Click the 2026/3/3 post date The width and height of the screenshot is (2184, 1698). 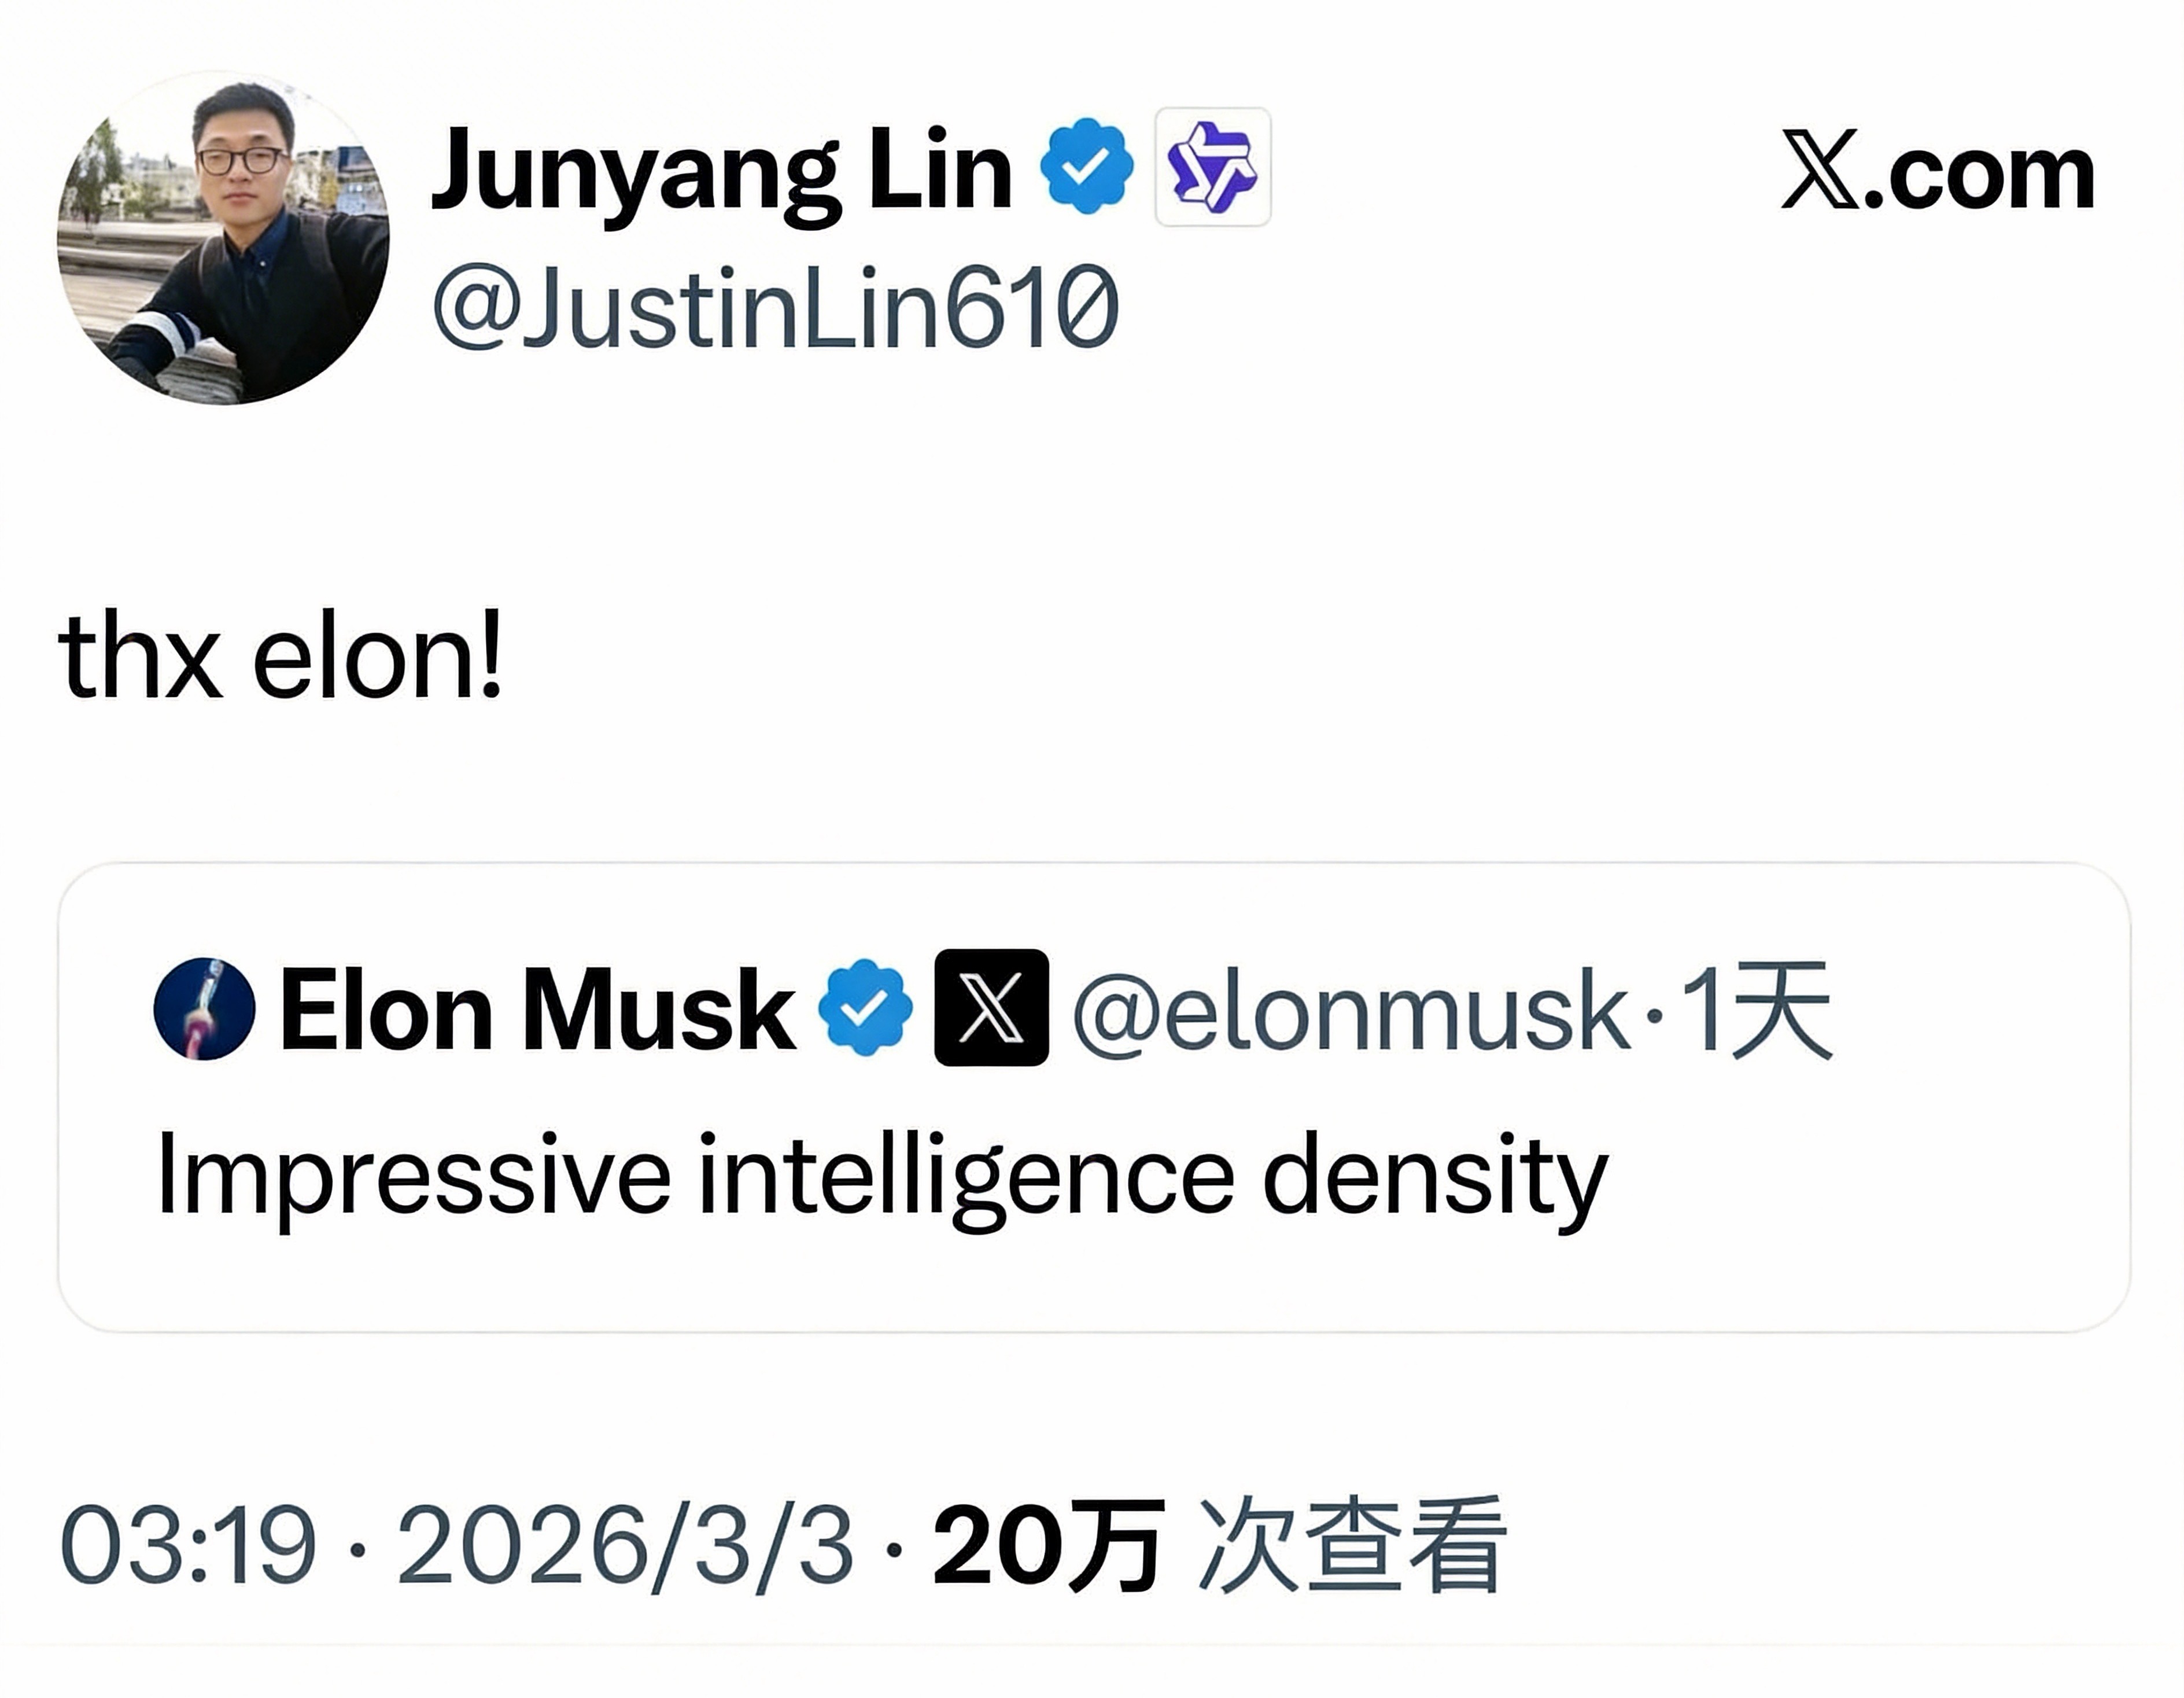(625, 1546)
